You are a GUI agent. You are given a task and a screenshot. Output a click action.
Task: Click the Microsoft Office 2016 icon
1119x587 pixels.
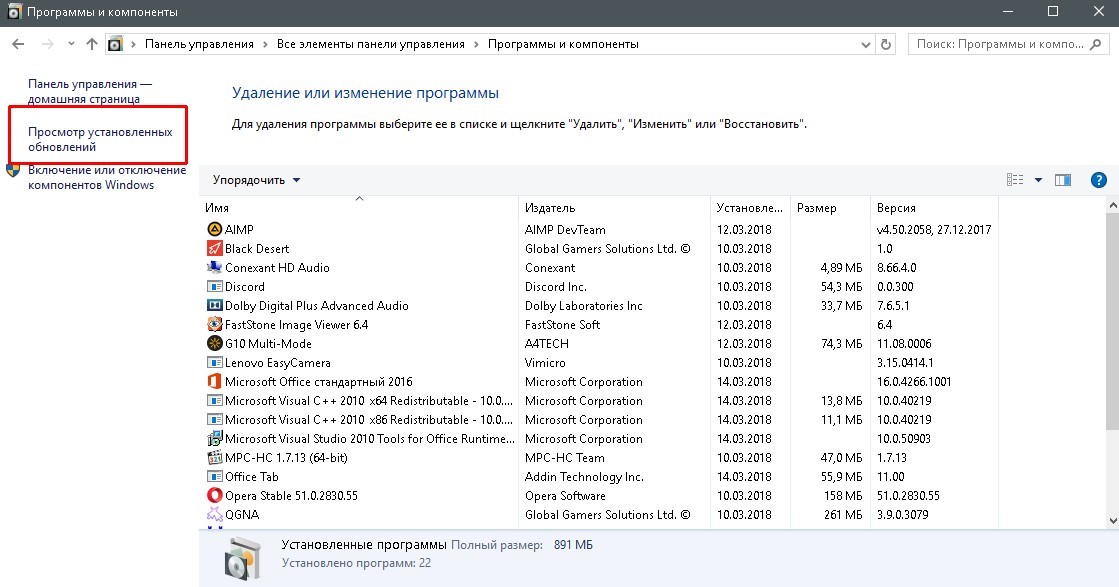coord(214,382)
